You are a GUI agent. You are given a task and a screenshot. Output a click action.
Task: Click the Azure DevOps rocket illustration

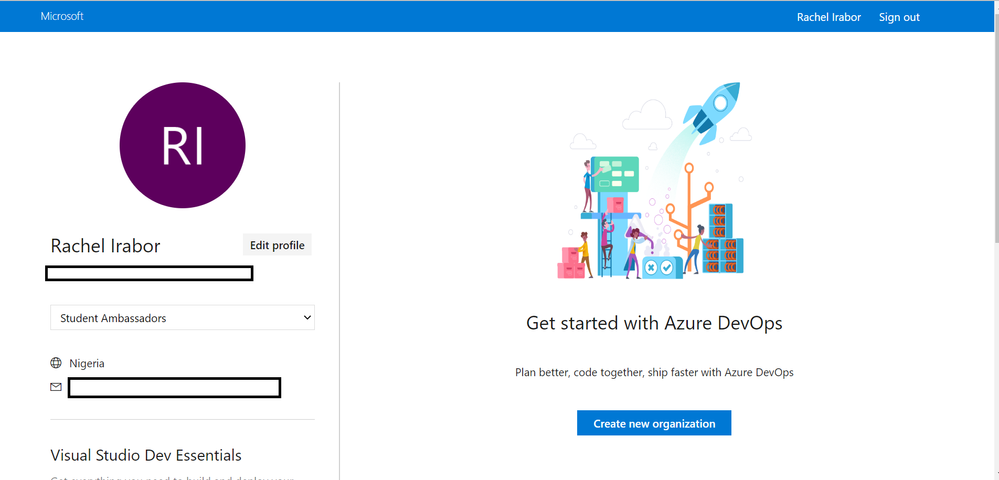pyautogui.click(x=654, y=181)
